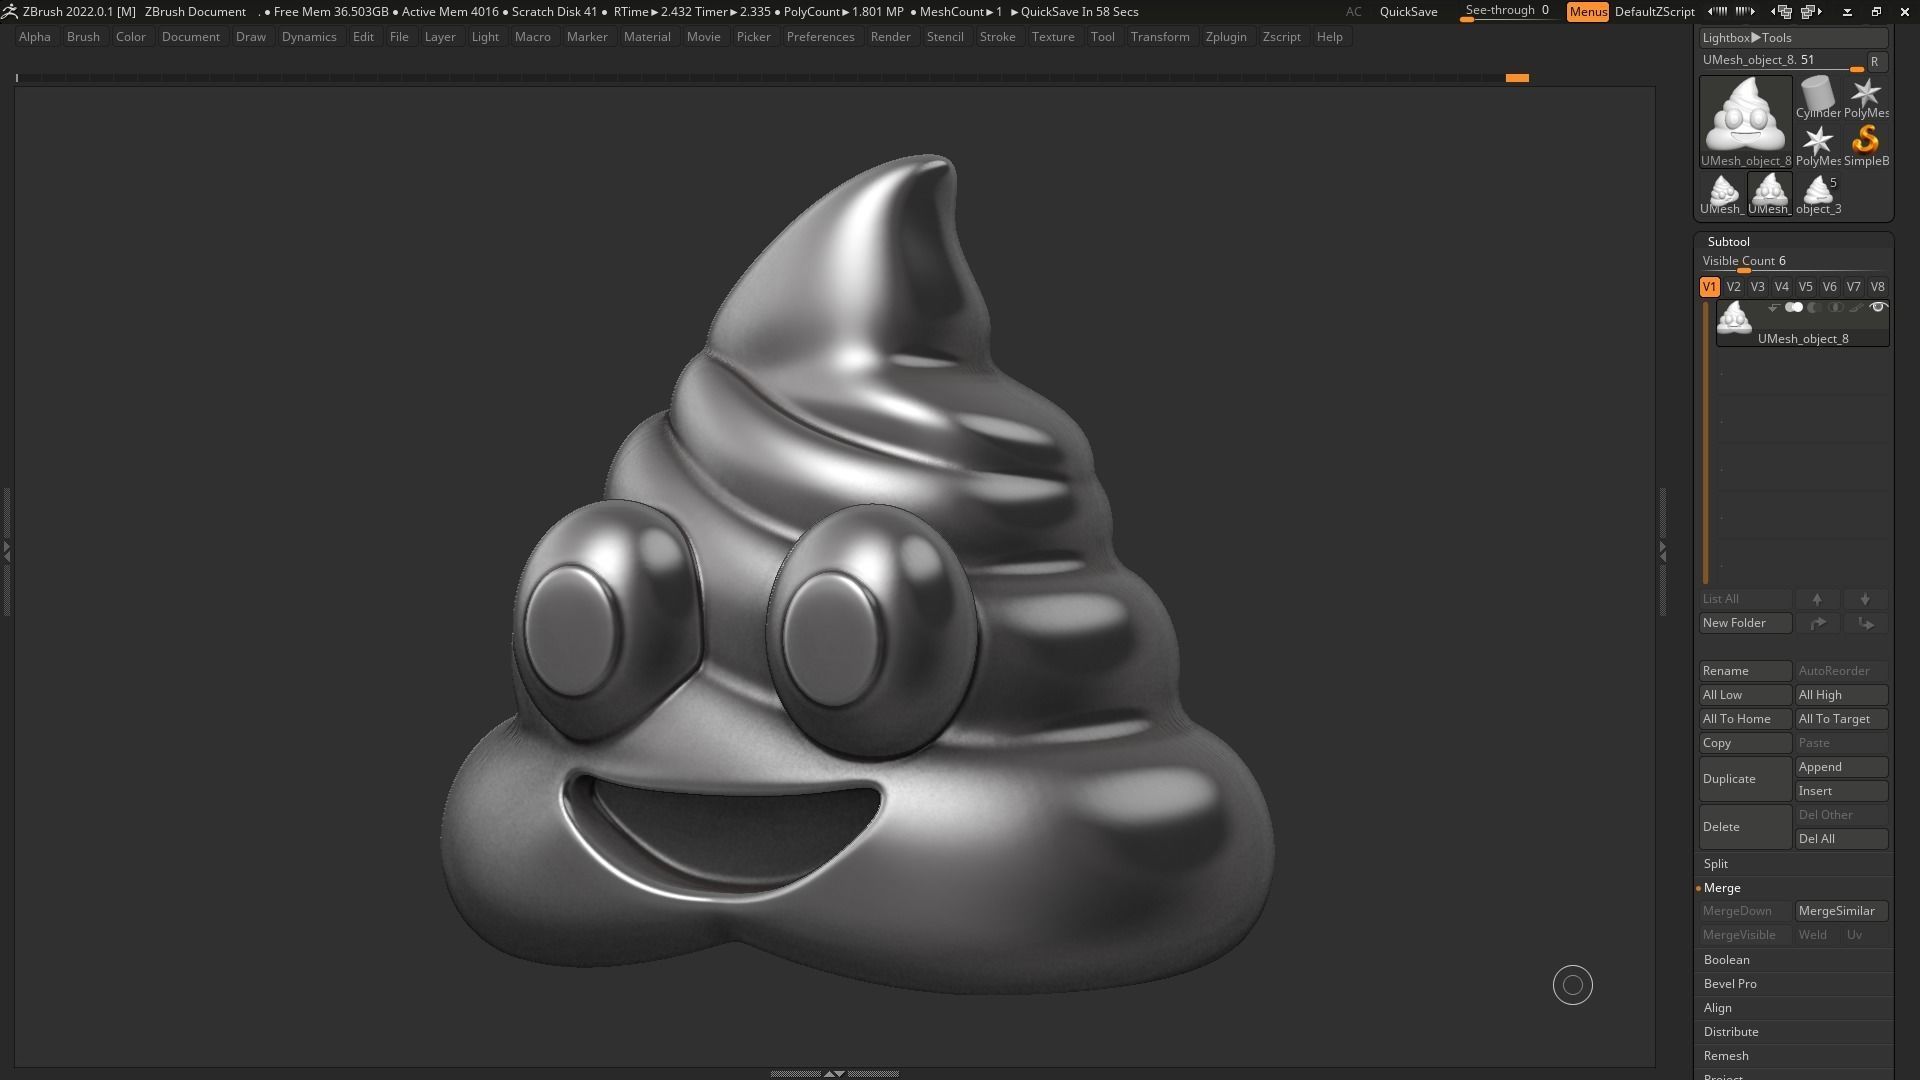Click the QuickSave button
Viewport: 1920px width, 1080px height.
1408,12
